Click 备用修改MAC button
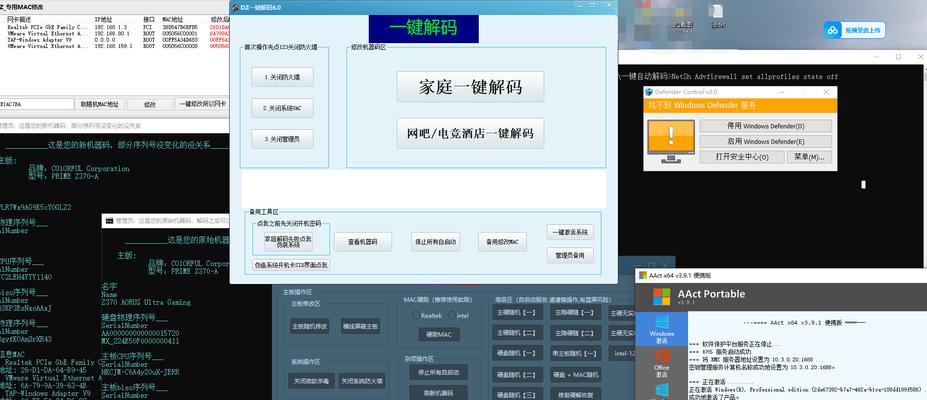The width and height of the screenshot is (927, 400). 502,242
